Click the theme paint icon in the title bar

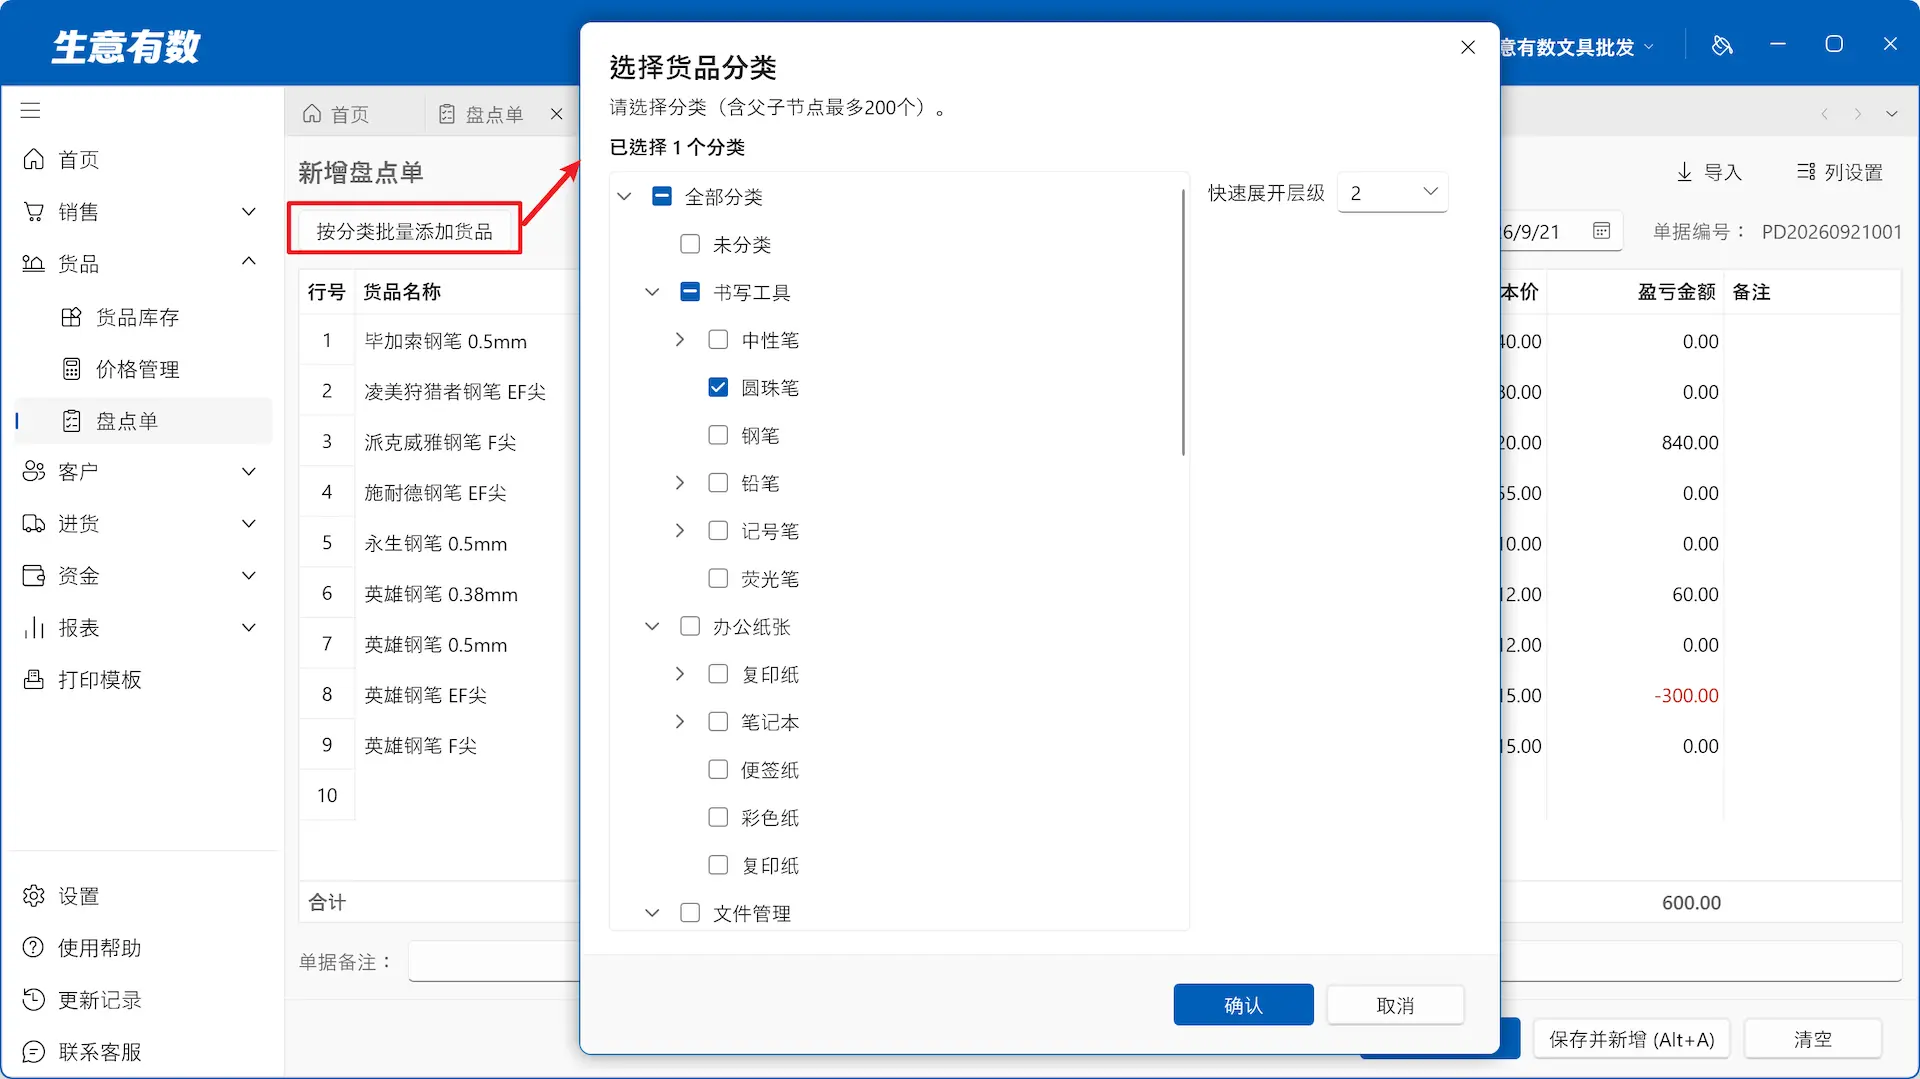coord(1722,45)
